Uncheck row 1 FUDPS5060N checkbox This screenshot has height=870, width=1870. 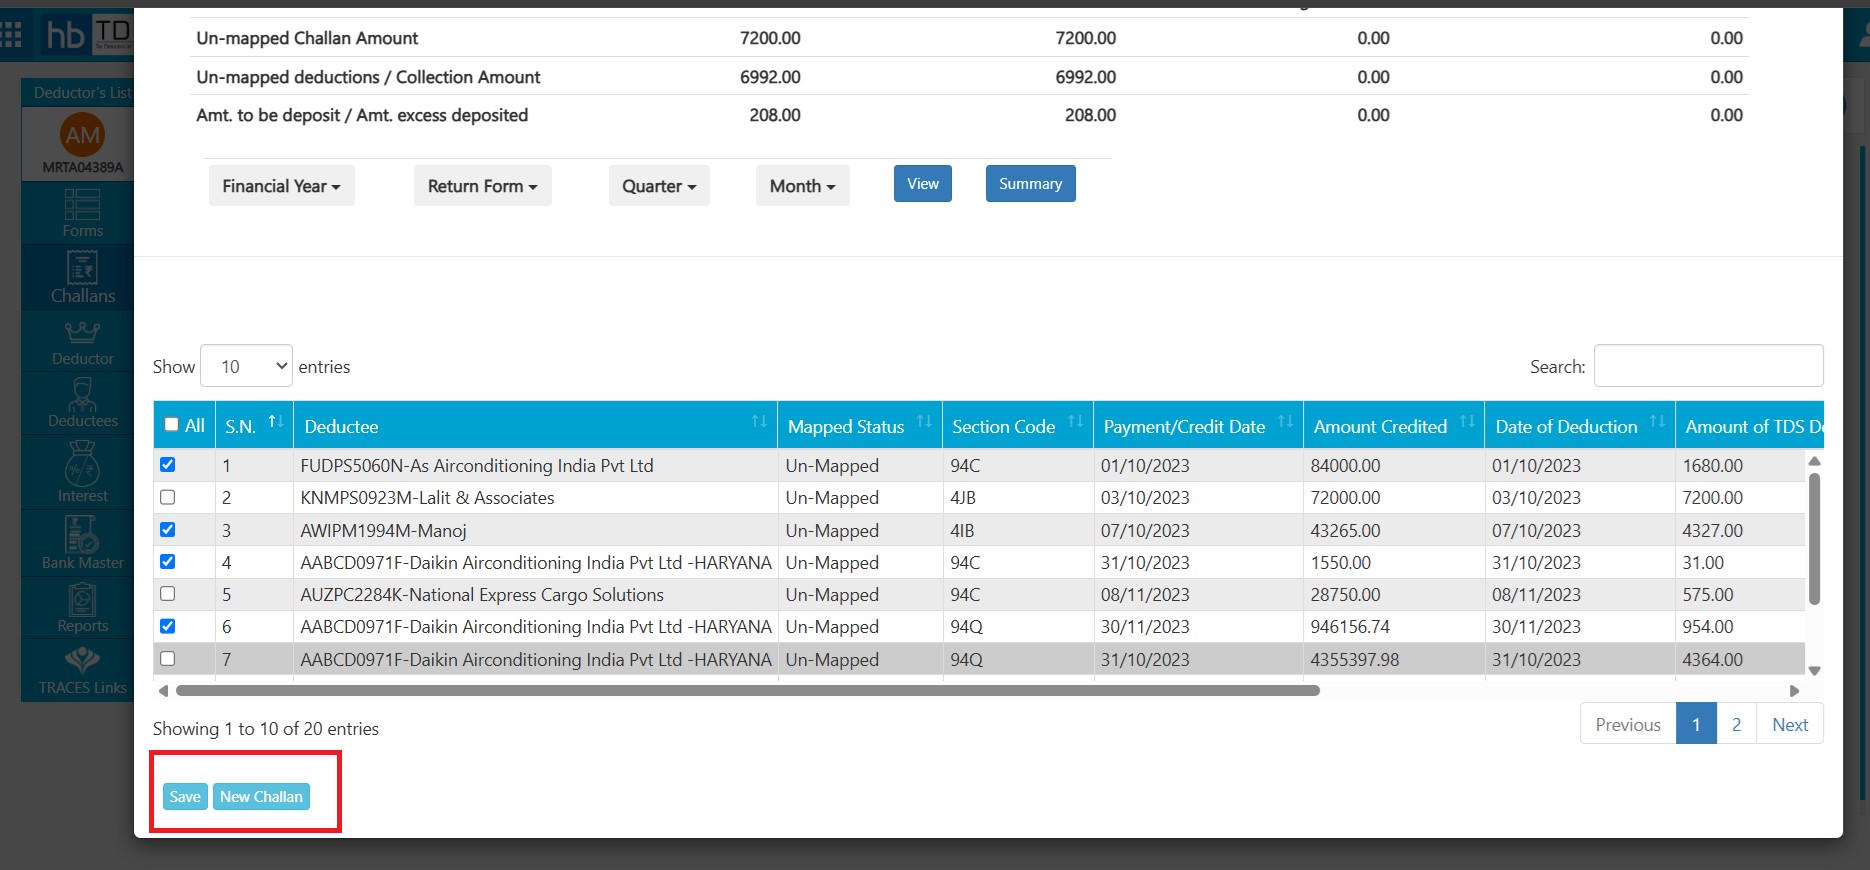pos(168,465)
